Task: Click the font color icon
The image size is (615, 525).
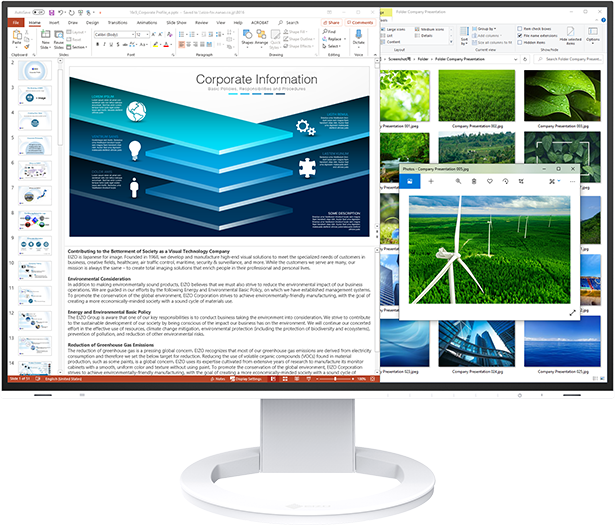Action: click(166, 44)
